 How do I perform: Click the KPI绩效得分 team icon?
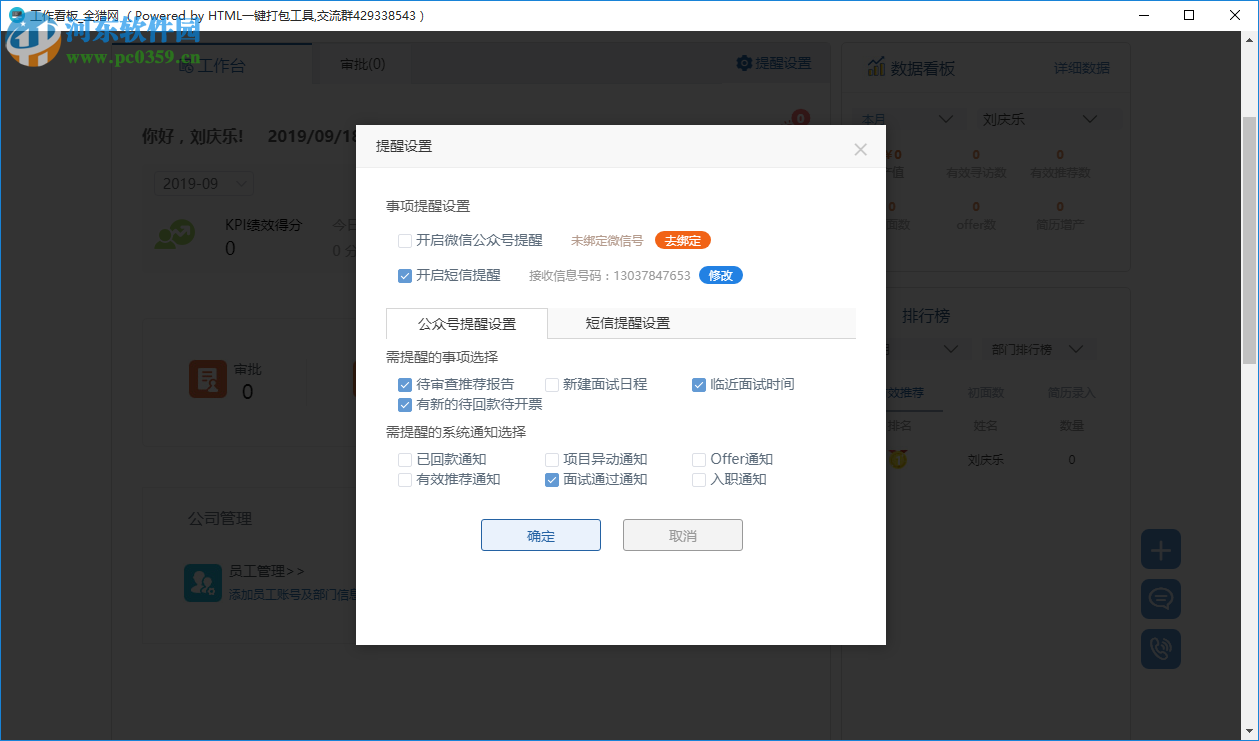(175, 236)
